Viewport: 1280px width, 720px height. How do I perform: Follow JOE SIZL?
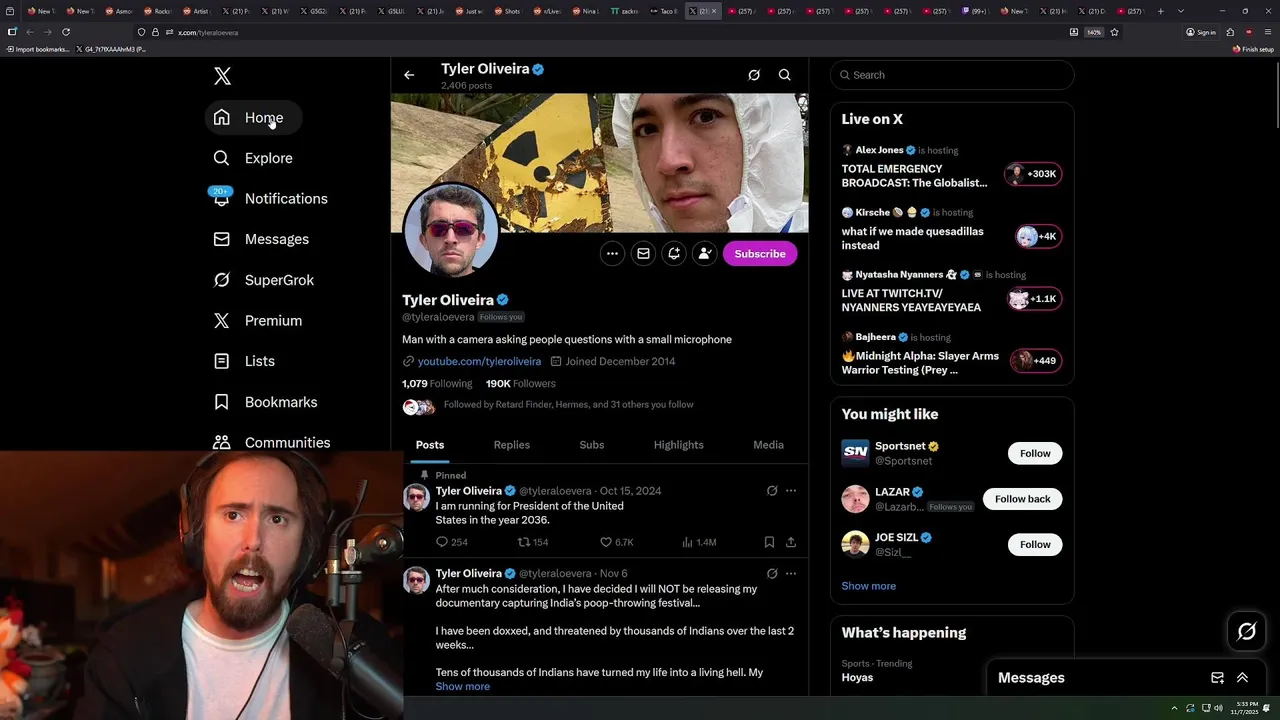[x=1035, y=545]
